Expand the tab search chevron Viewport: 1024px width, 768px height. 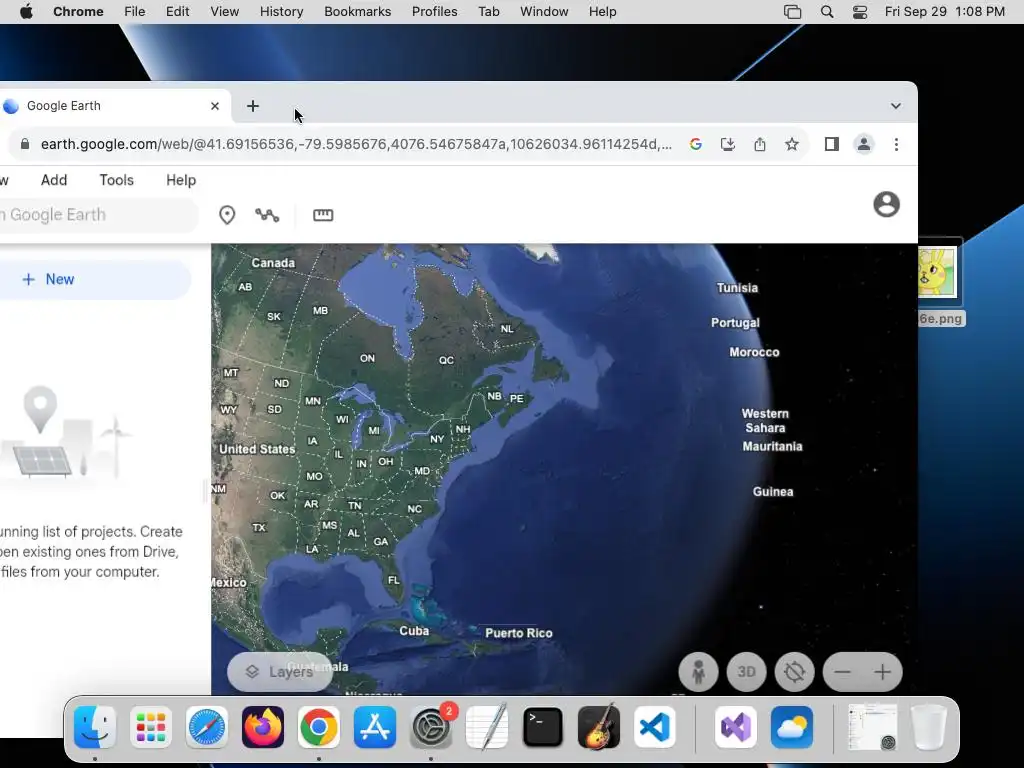tap(895, 106)
